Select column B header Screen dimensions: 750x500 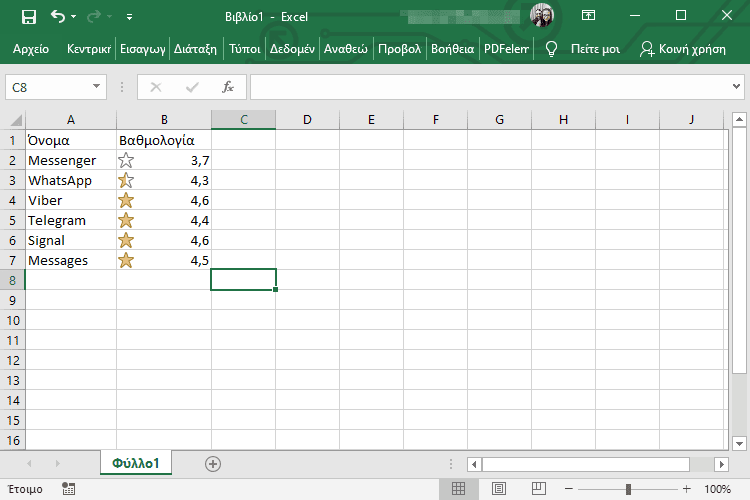pyautogui.click(x=164, y=120)
